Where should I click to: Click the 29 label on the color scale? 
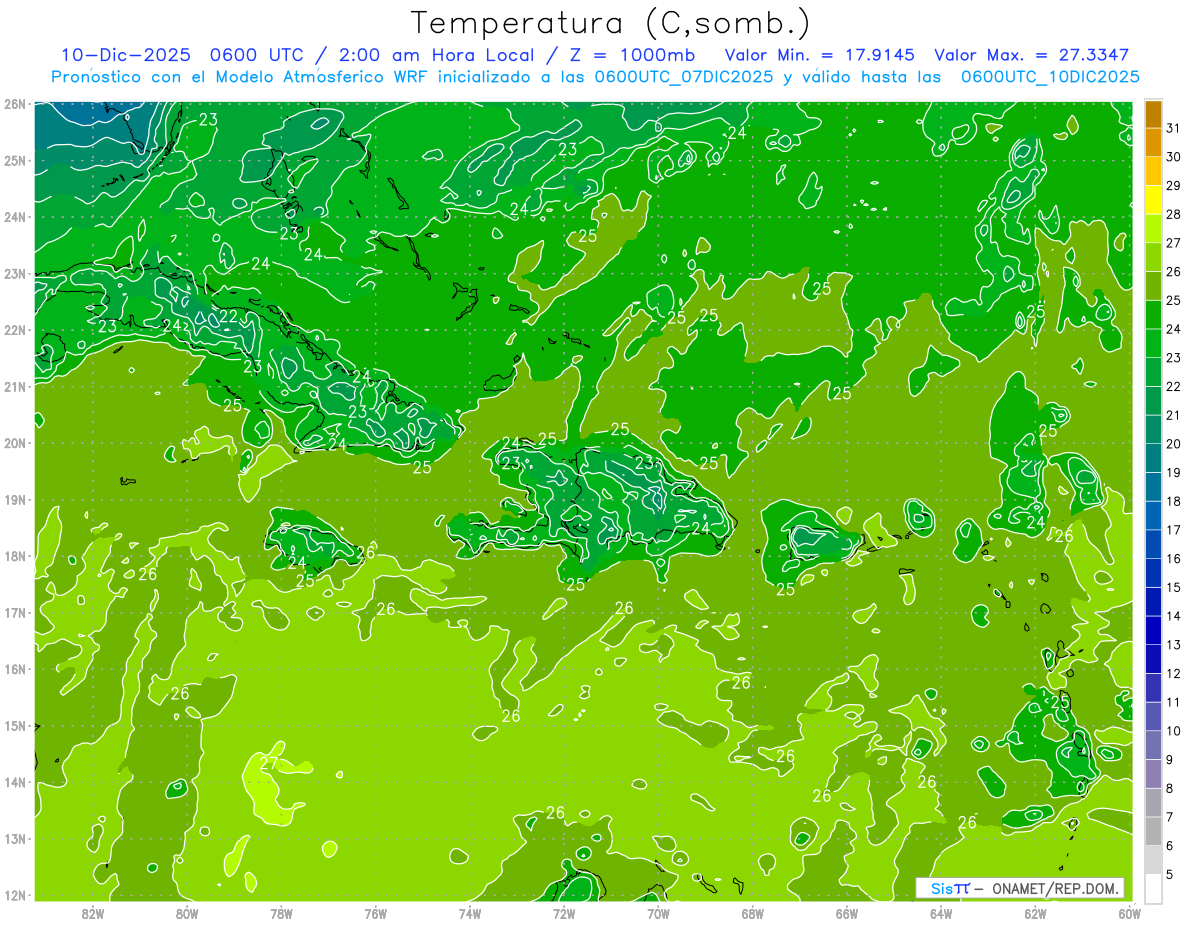(x=1174, y=185)
